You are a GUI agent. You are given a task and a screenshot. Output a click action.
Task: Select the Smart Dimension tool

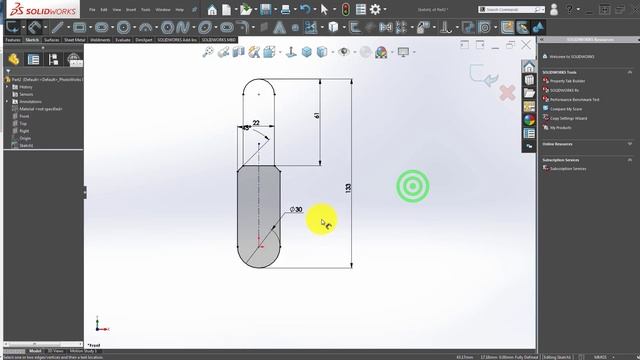(35, 27)
